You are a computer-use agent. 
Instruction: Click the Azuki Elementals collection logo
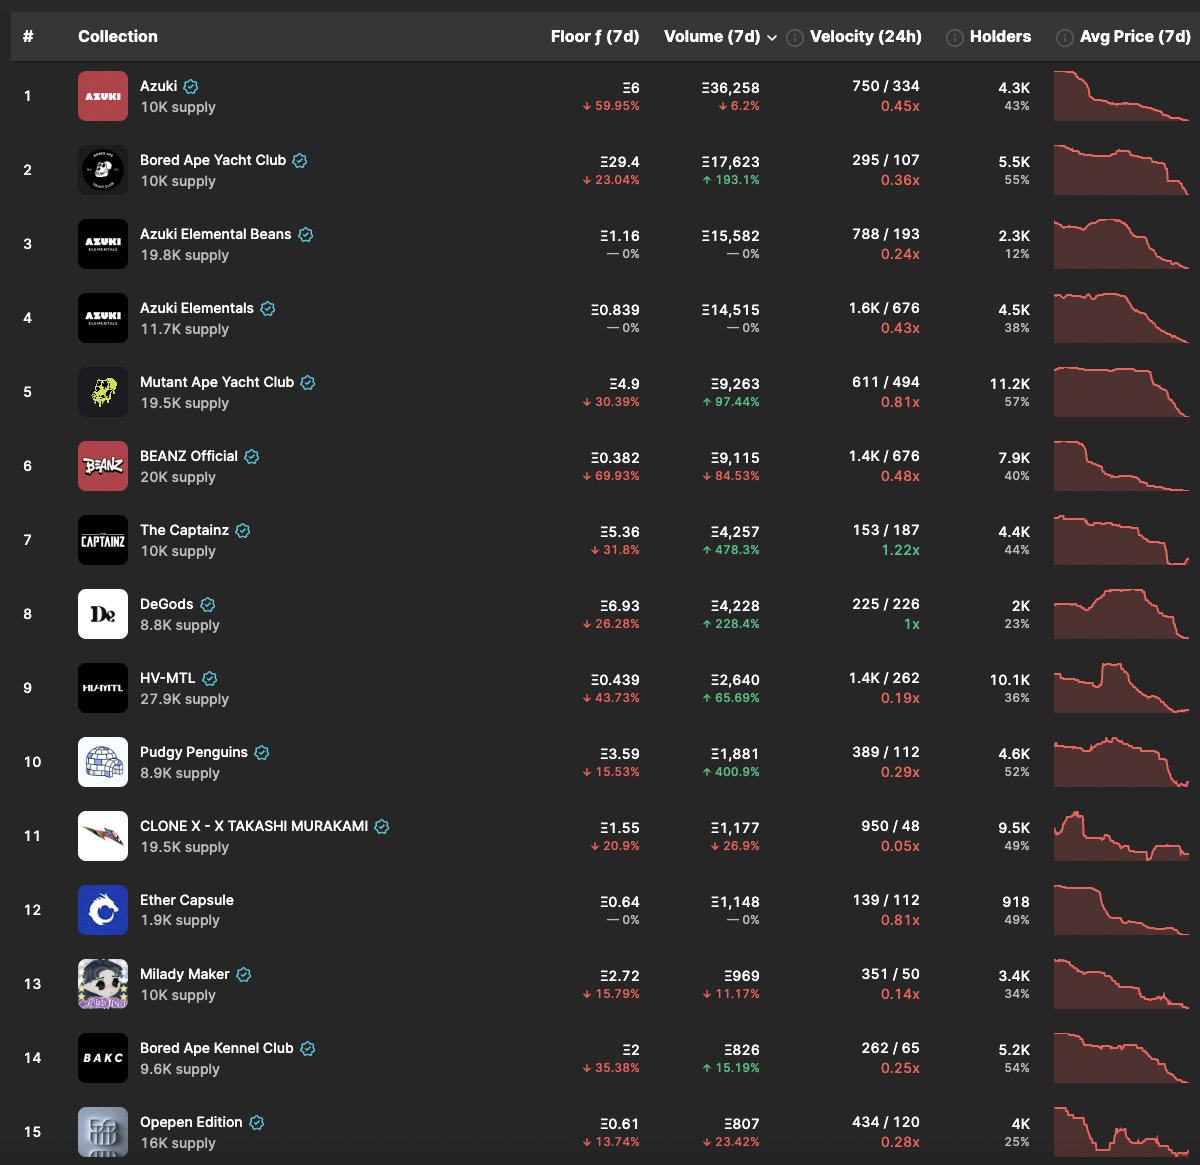pos(103,318)
